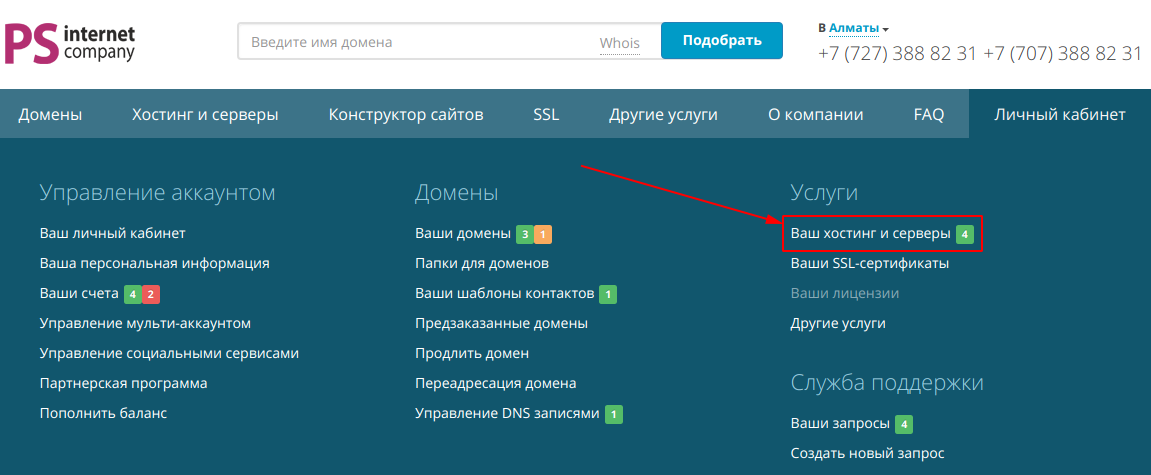Click the badge next to Ваши шаблоны контактов
This screenshot has height=475, width=1151.
[x=608, y=294]
